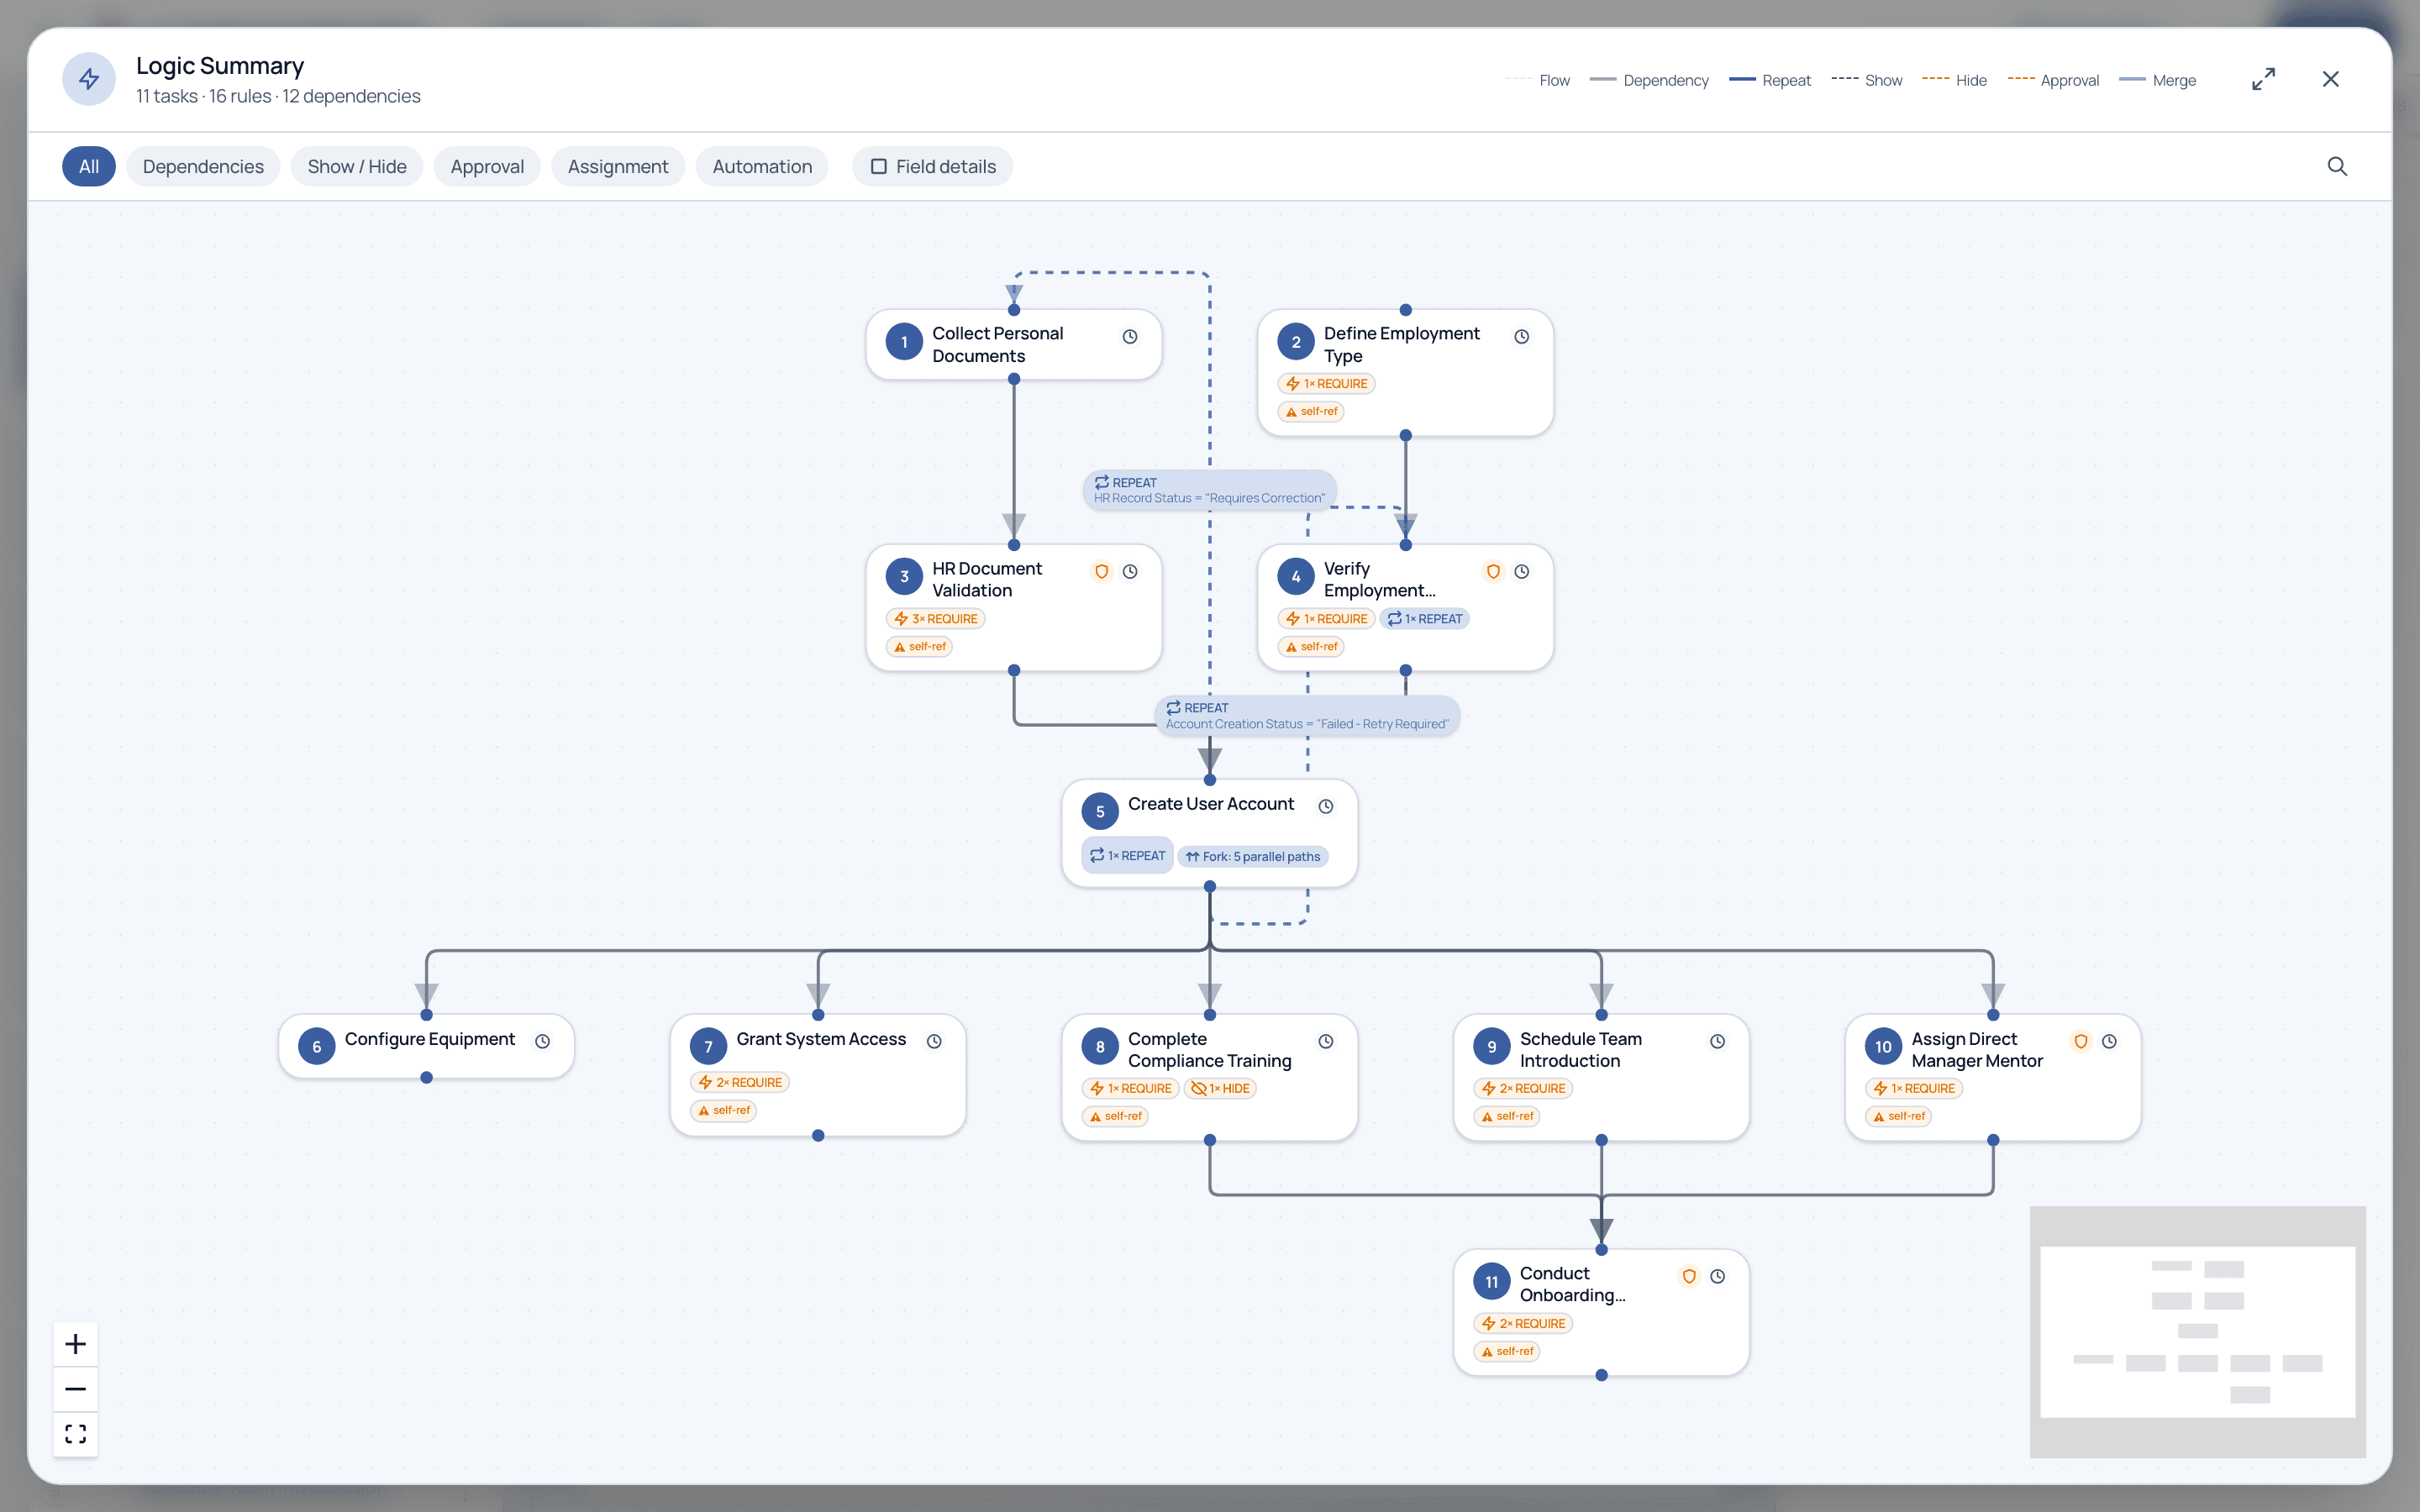The height and width of the screenshot is (1512, 2420).
Task: Click the fit-to-view icon
Action: pos(75,1434)
